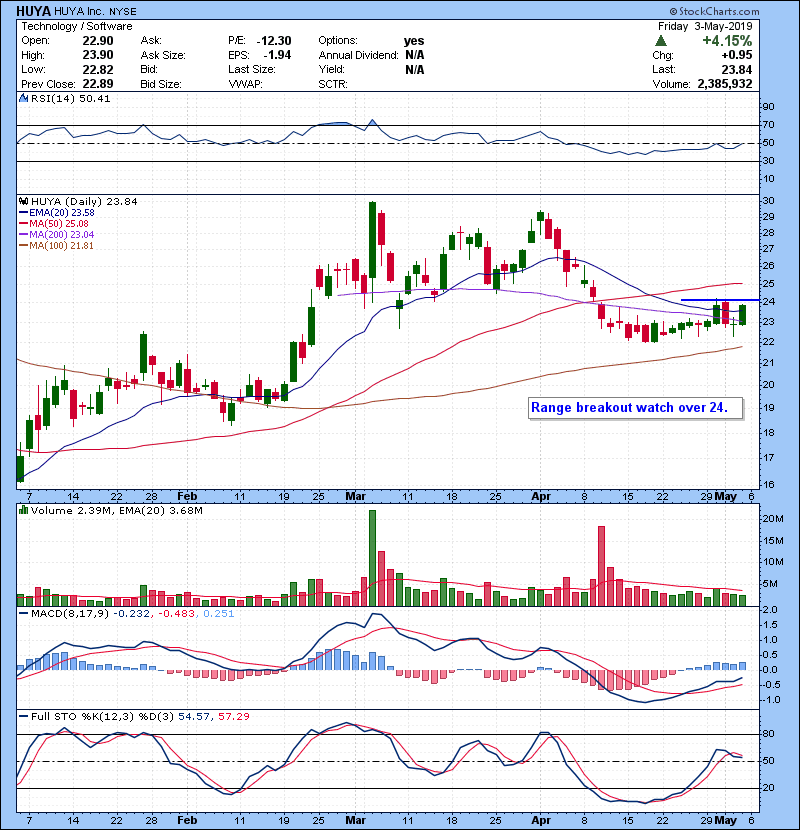
Task: Click the MA(200) 23.04 legend entry
Action: (57, 234)
